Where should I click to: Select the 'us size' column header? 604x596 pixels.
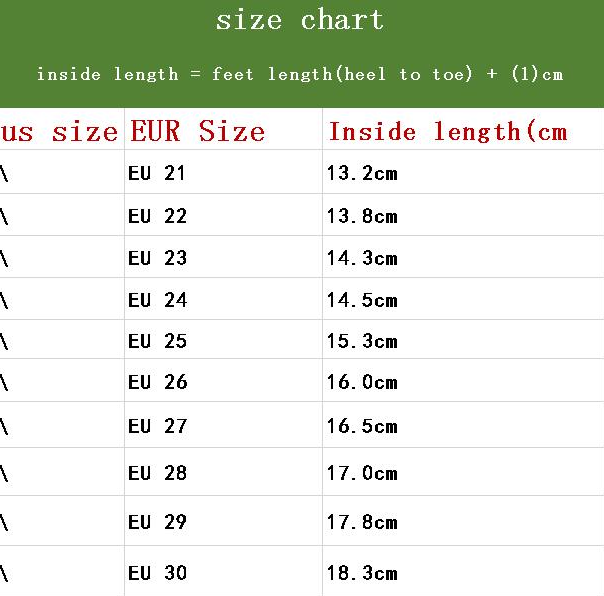pyautogui.click(x=60, y=131)
